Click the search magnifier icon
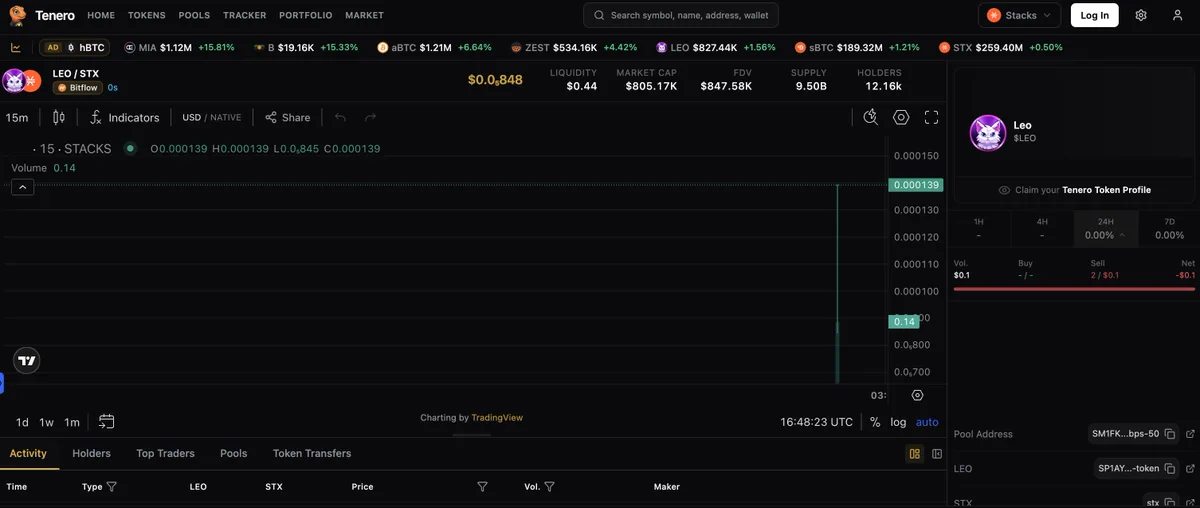The image size is (1200, 508). pos(598,15)
